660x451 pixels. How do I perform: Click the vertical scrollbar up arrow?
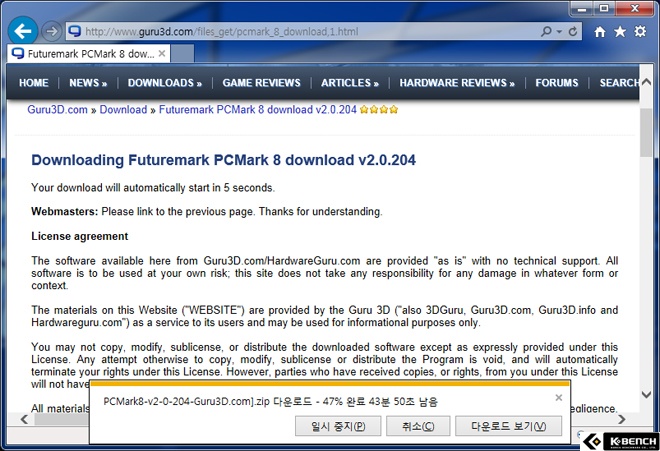point(646,83)
